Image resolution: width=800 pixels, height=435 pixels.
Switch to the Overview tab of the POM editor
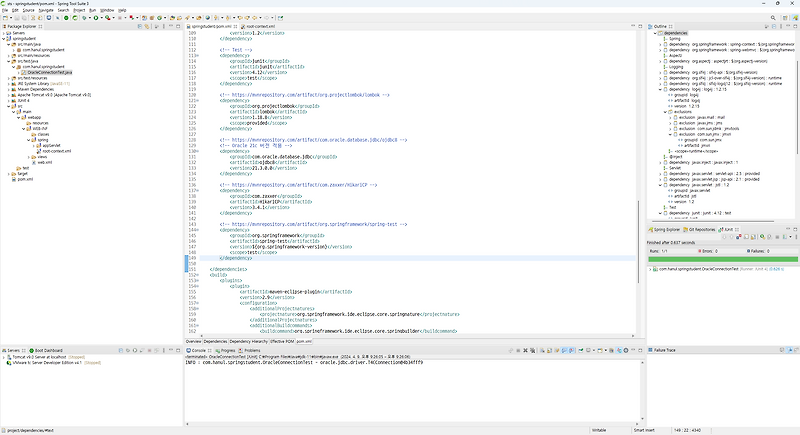(x=193, y=342)
